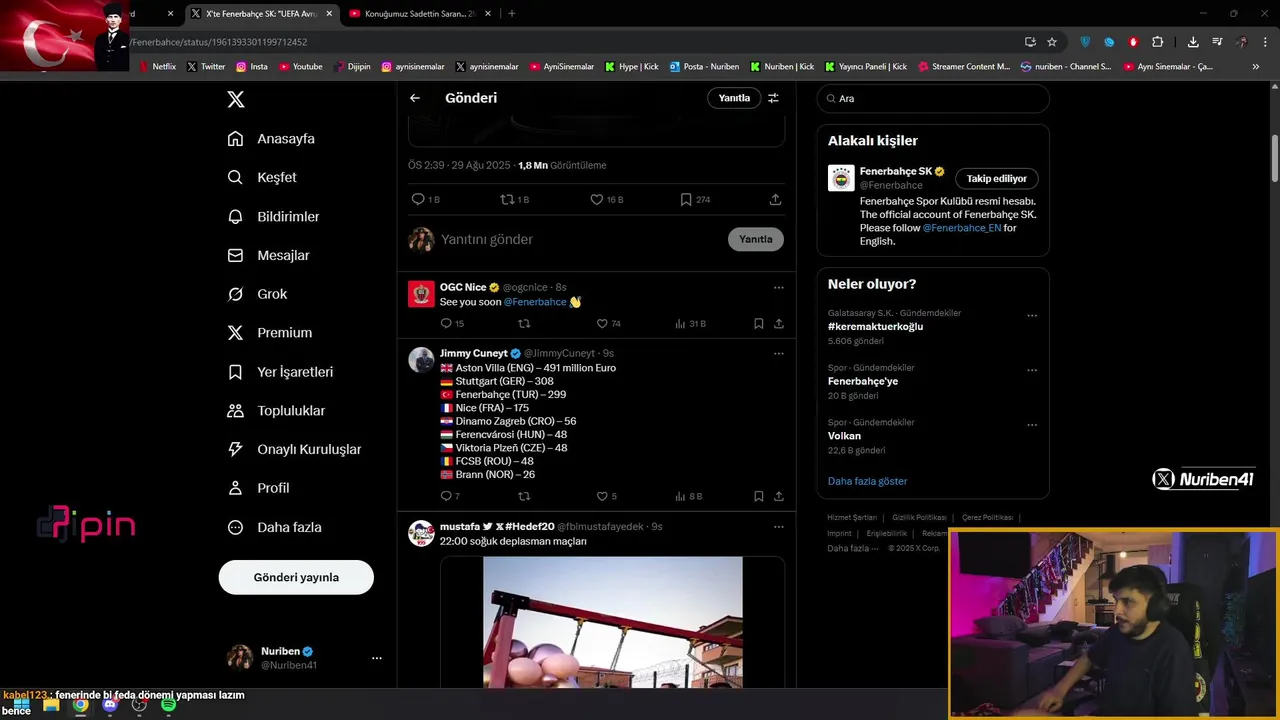Open more options for #keremaktuerkoğlu trend
Viewport: 1280px width, 720px height.
coord(1032,316)
